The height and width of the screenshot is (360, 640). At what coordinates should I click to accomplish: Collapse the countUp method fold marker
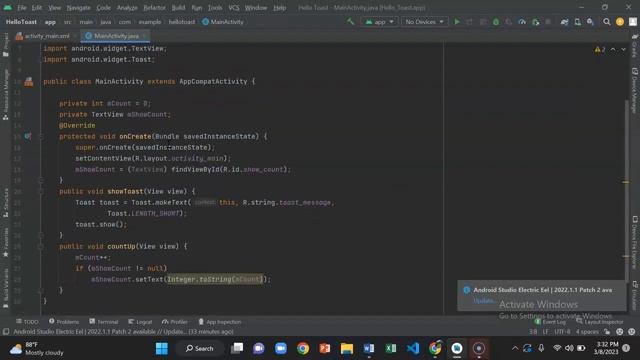coord(41,246)
